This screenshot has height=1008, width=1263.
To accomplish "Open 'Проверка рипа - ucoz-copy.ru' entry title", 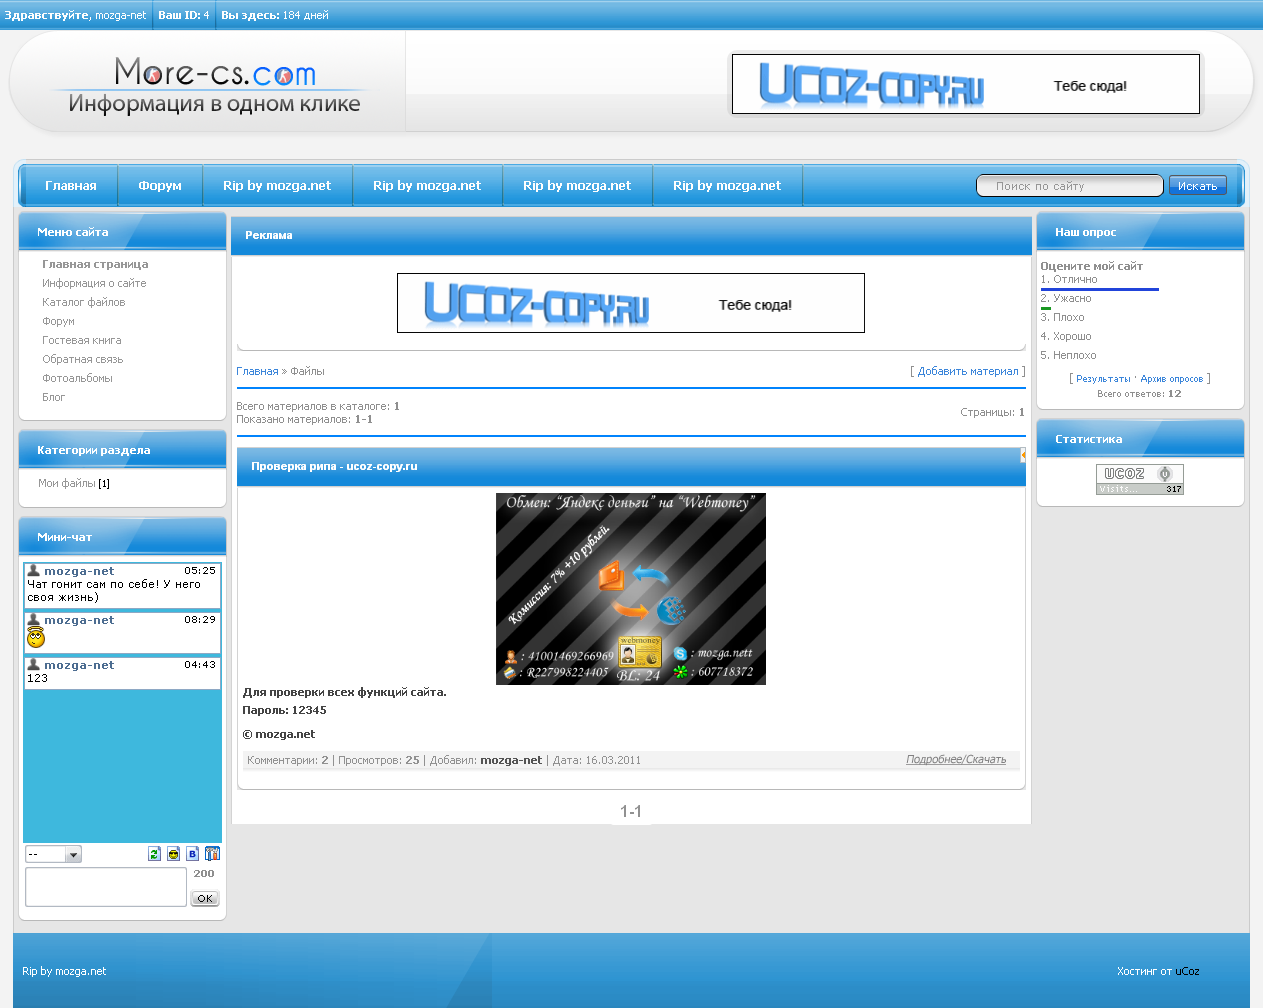I will tap(334, 466).
